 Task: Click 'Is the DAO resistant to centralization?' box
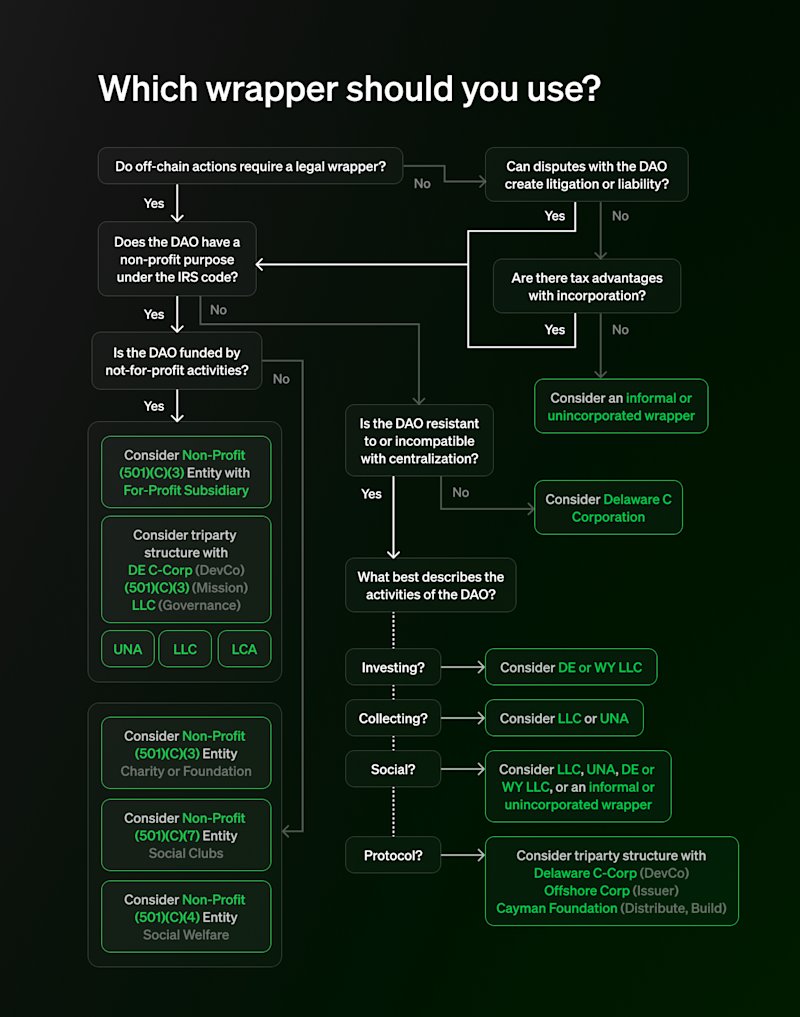(x=419, y=440)
